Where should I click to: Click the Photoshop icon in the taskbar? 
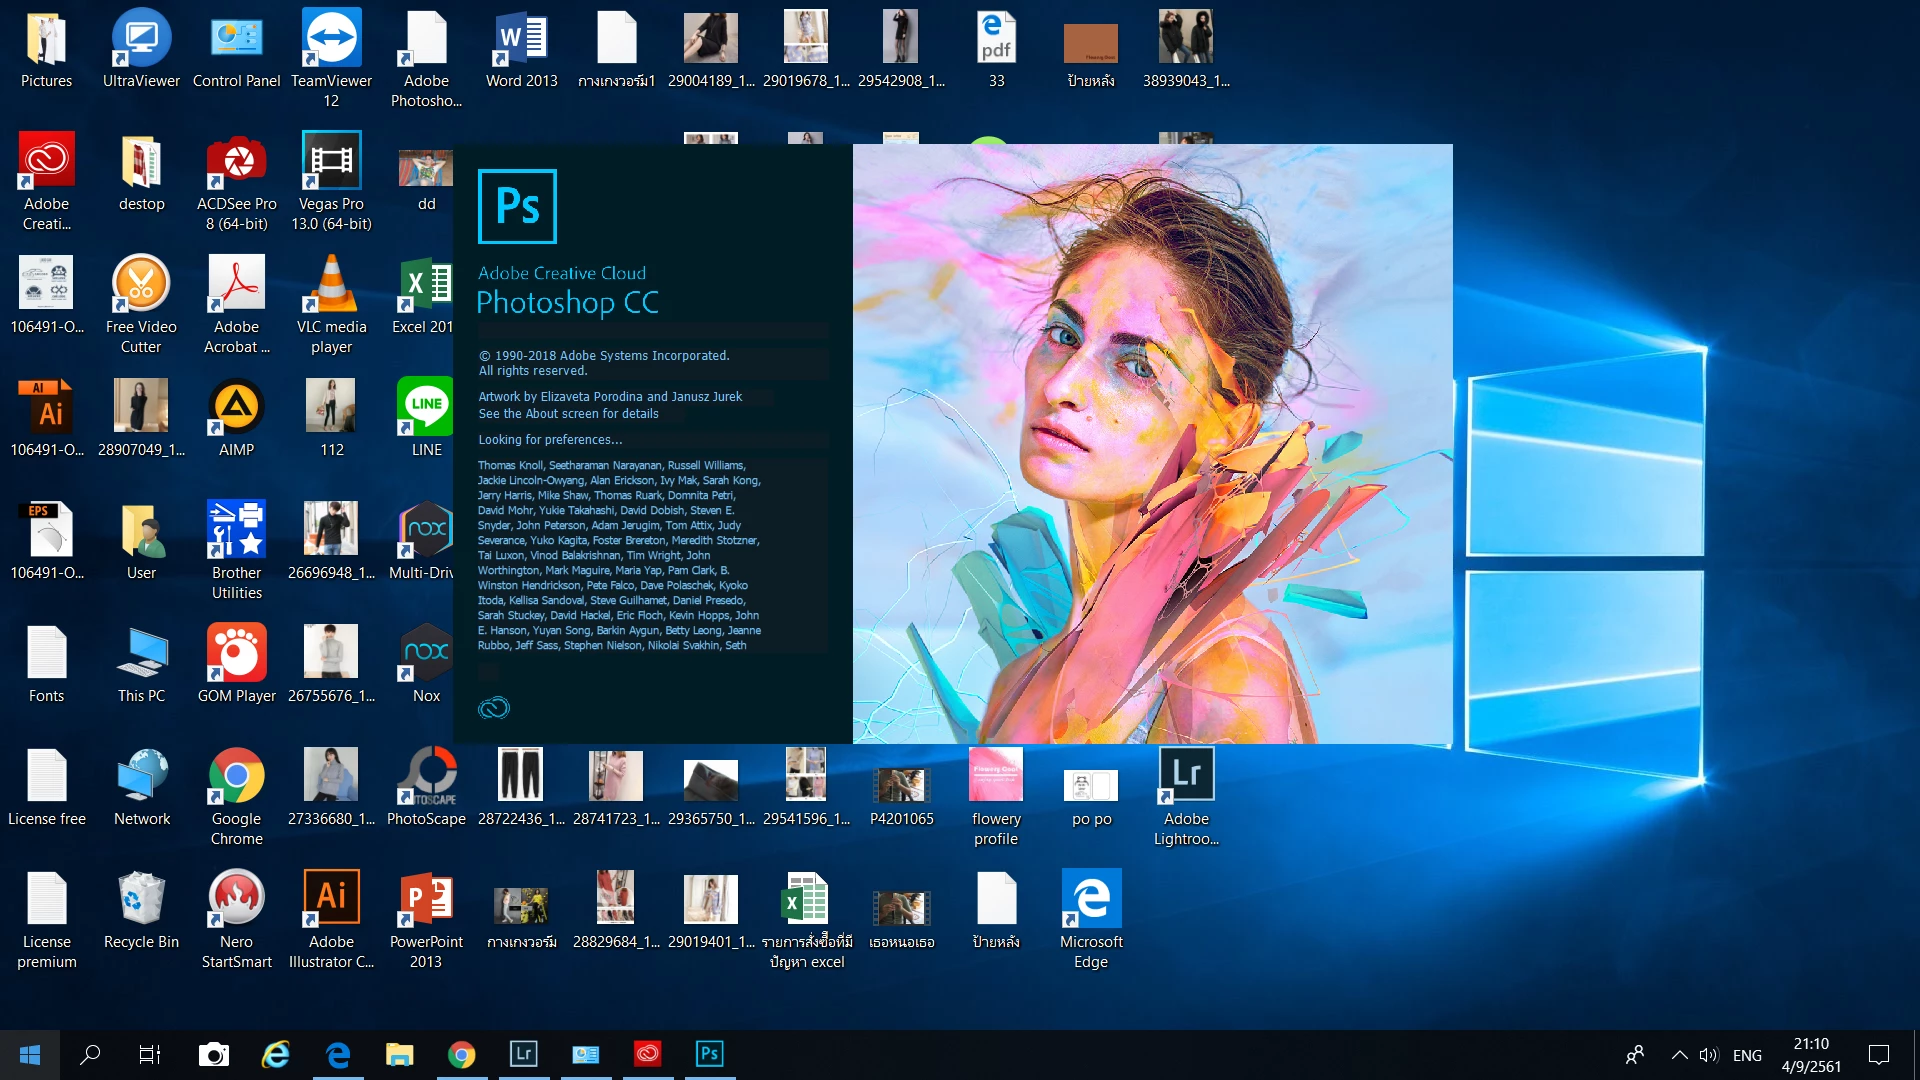[709, 1054]
